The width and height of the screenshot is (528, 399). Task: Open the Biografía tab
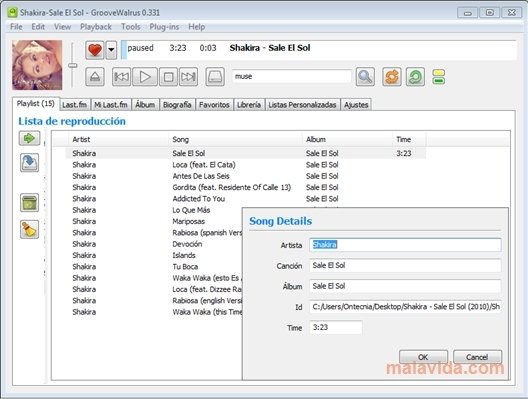177,105
